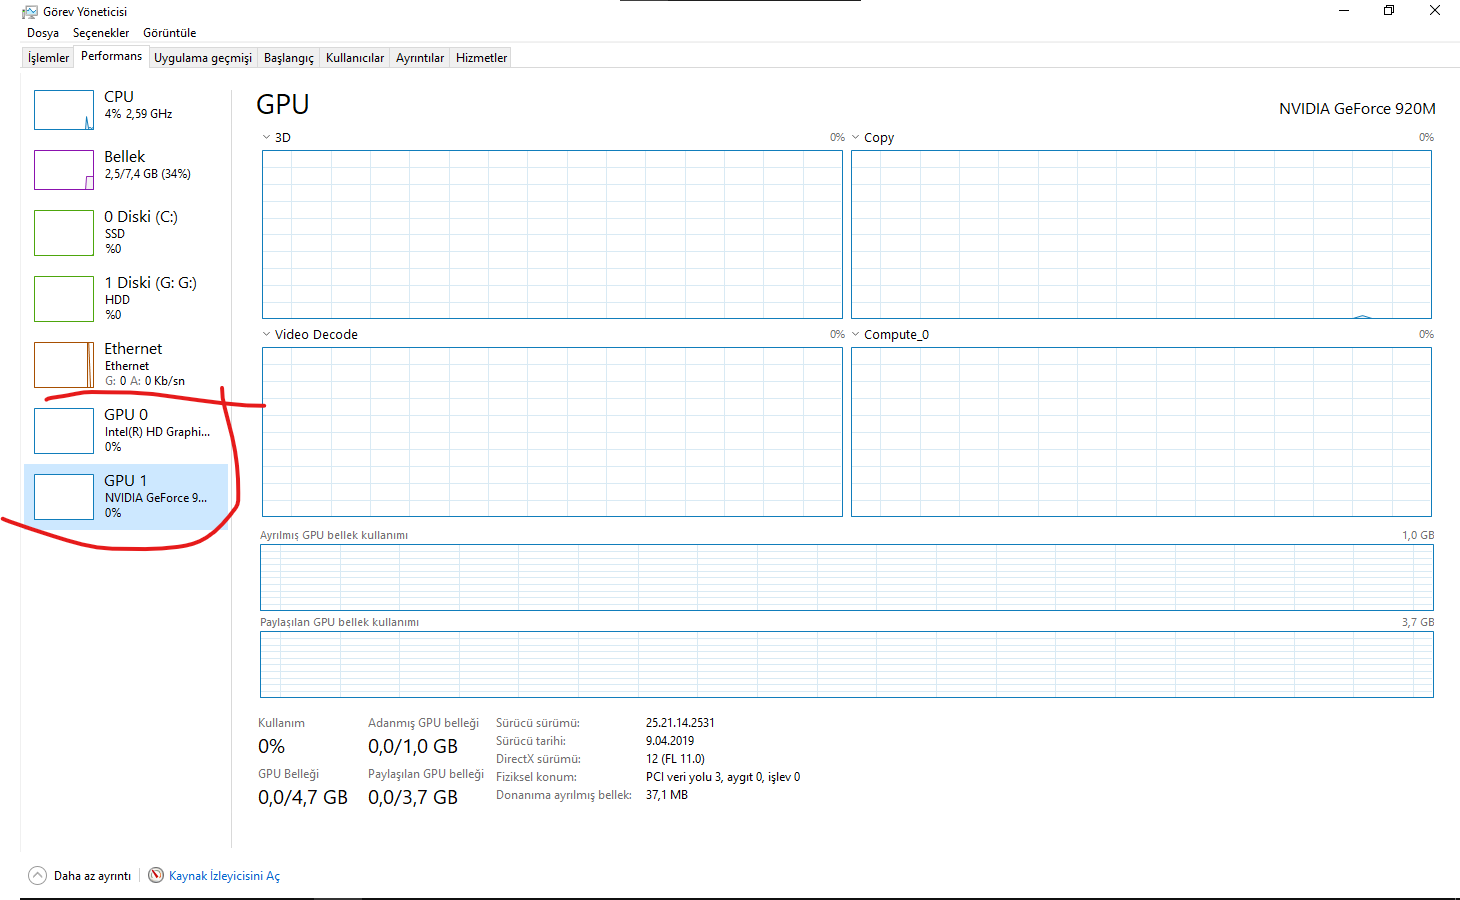
Task: Open the Dosya menu
Action: click(x=43, y=33)
